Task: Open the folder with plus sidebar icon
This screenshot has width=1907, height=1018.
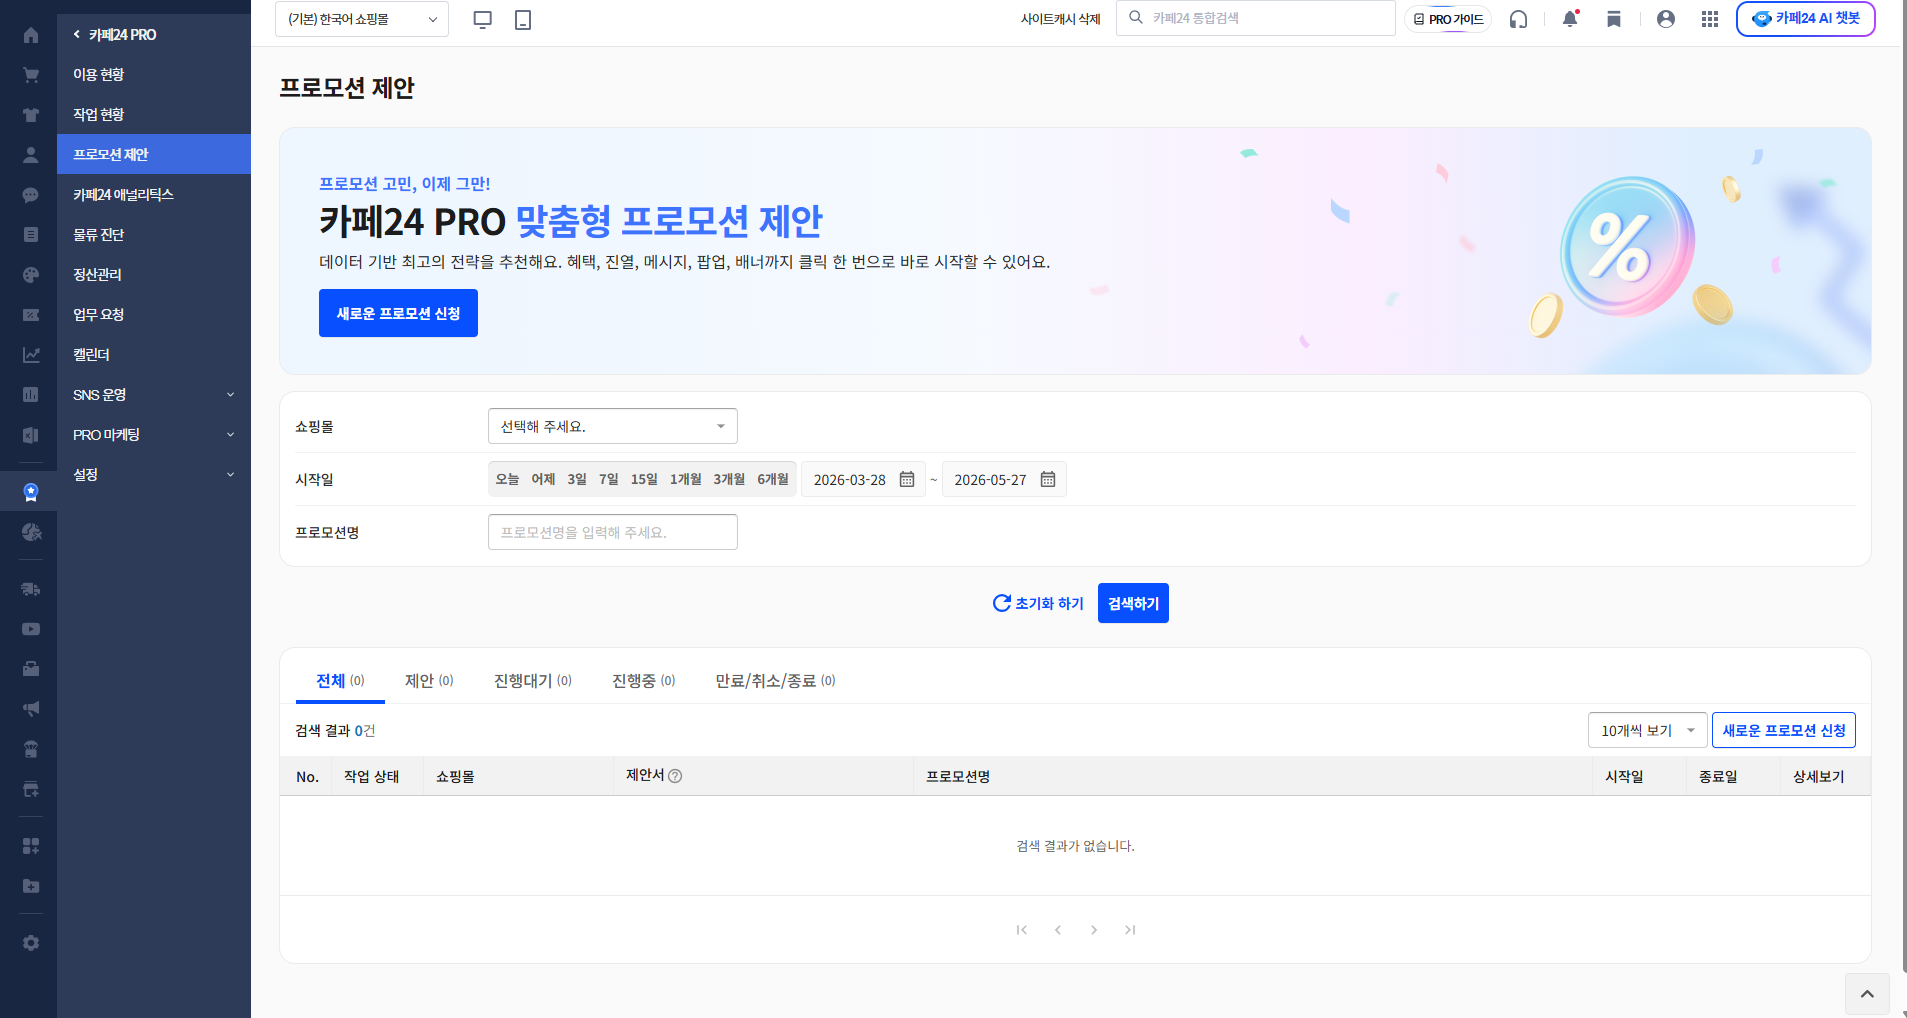Action: tap(31, 886)
